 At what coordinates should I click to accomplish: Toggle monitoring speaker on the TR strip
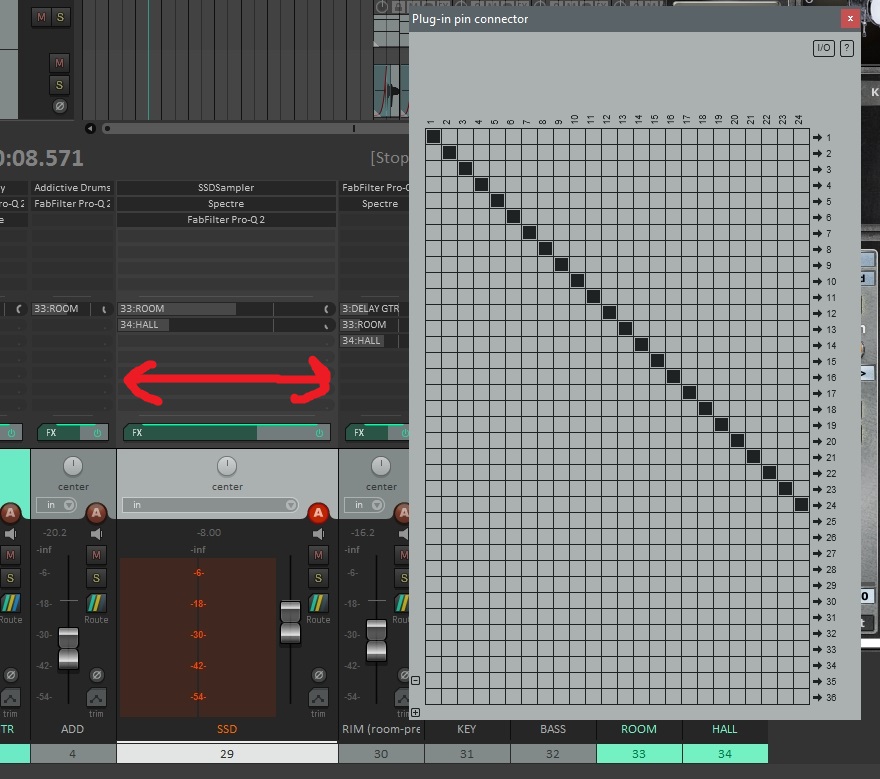[10, 533]
